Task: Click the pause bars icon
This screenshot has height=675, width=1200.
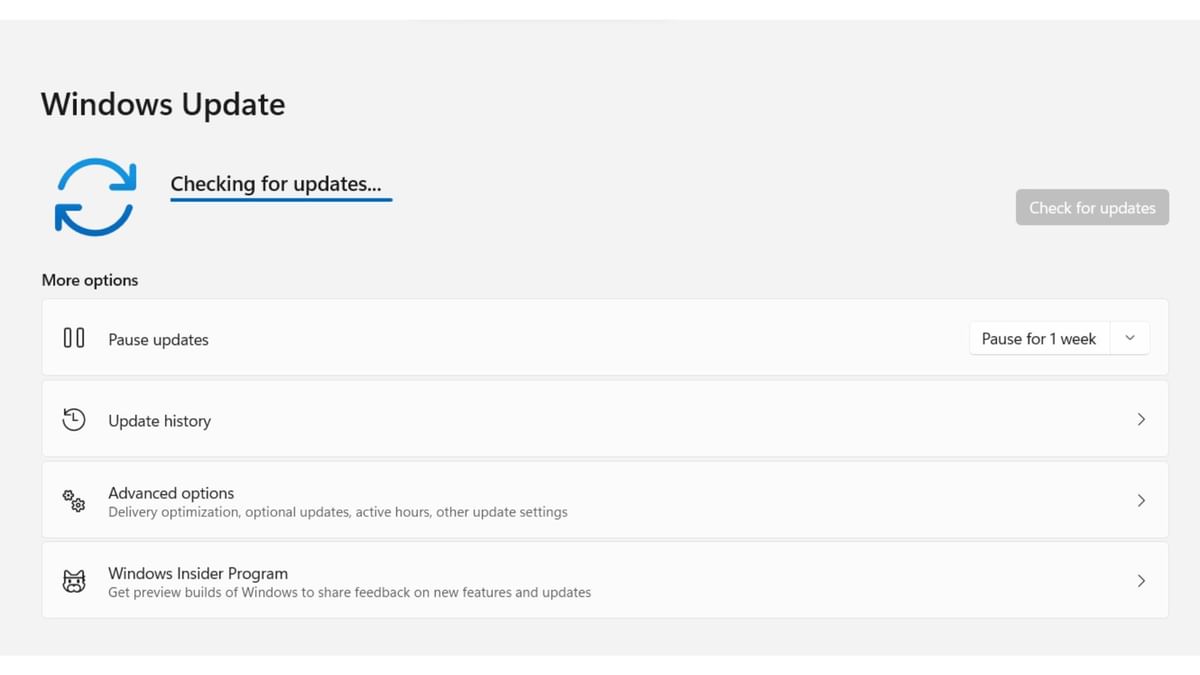Action: point(74,338)
